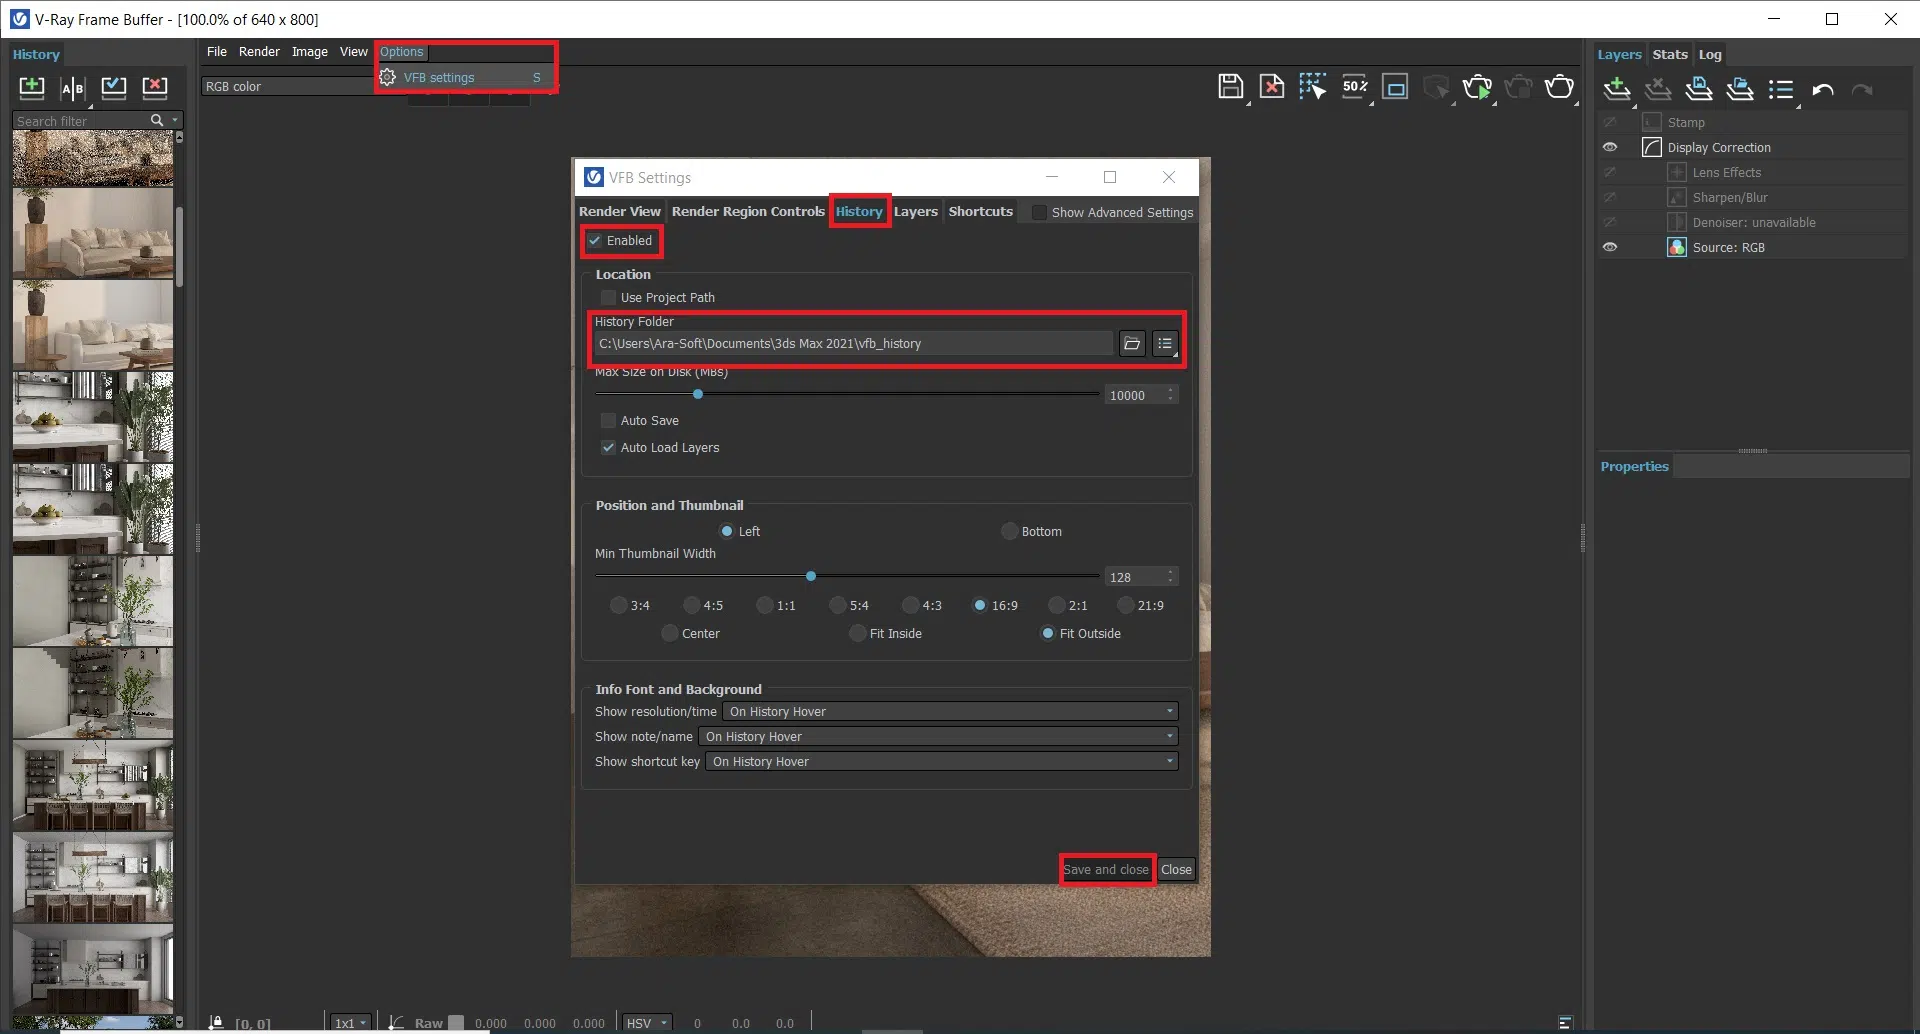Click the create layer icon
This screenshot has width=1920, height=1034.
1616,90
